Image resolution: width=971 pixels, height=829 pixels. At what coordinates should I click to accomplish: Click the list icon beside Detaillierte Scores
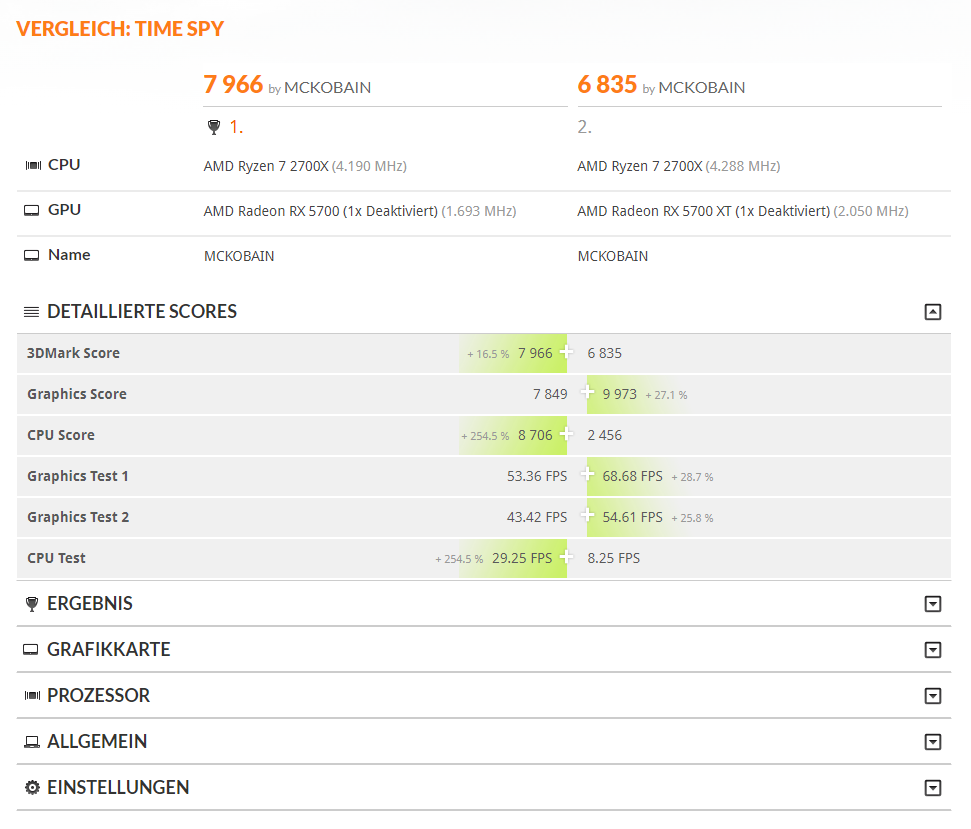click(32, 311)
